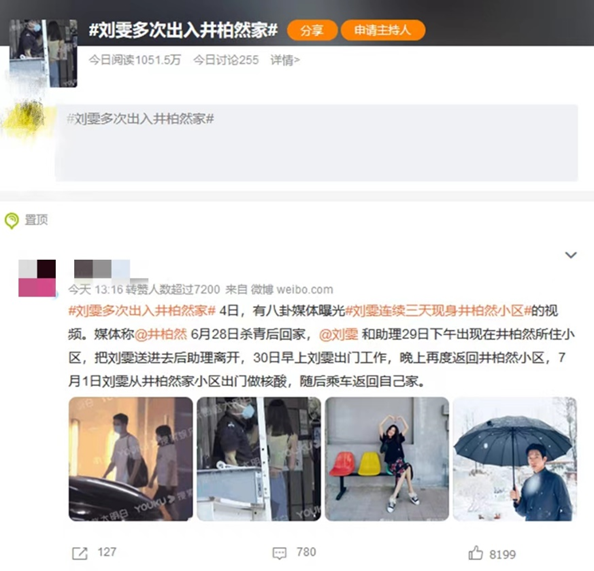594x571 pixels.
Task: Like the post with the thumbs-up icon
Action: click(476, 553)
